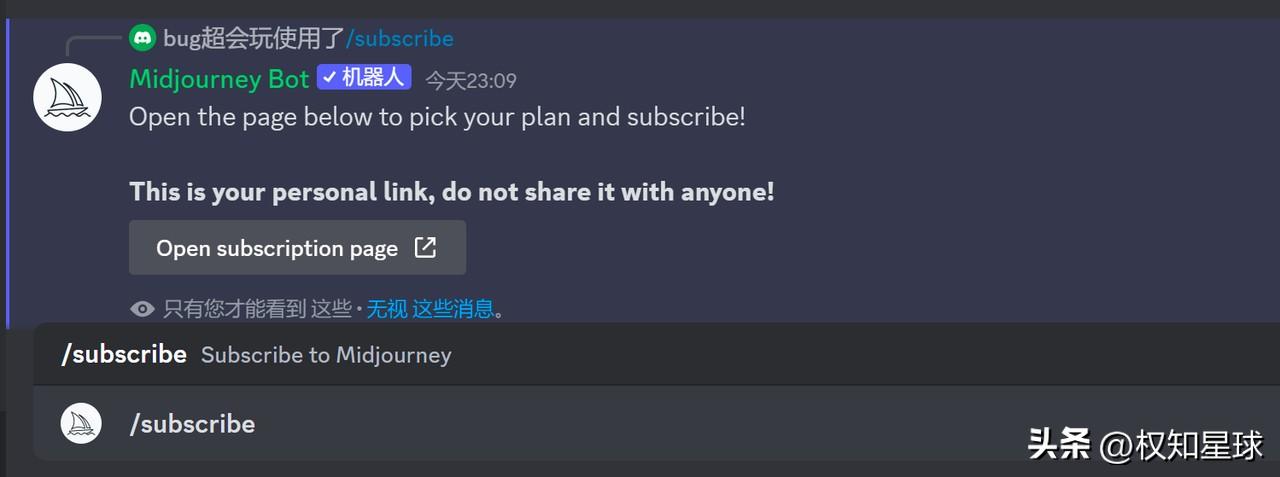Click the Subscribe to Midjourney description text
Viewport: 1280px width, 477px height.
(x=326, y=355)
